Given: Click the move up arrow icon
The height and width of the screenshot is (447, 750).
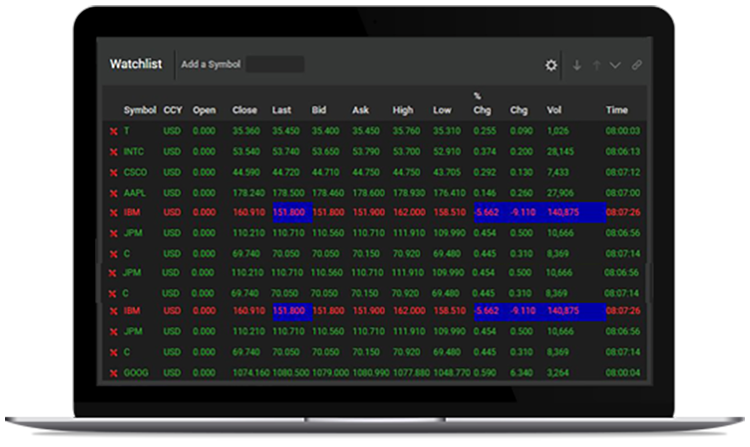Looking at the screenshot, I should (596, 65).
